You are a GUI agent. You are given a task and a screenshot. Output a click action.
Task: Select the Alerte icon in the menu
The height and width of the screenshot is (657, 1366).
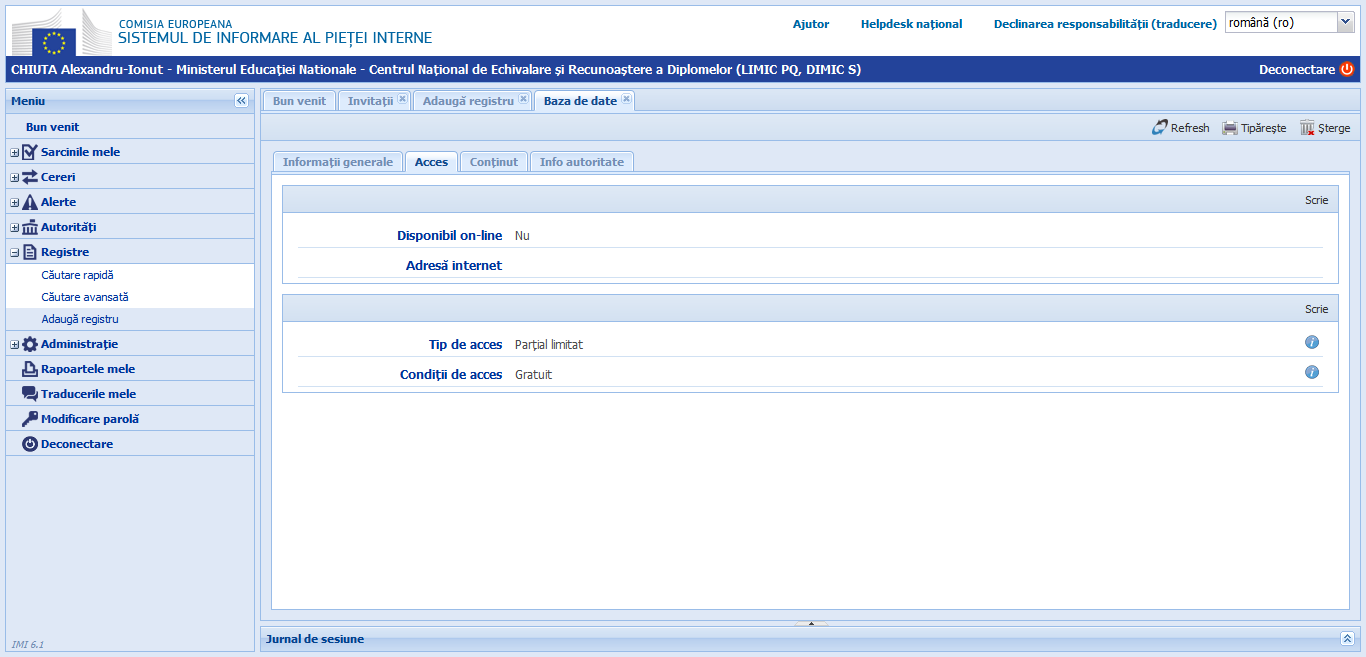click(29, 201)
